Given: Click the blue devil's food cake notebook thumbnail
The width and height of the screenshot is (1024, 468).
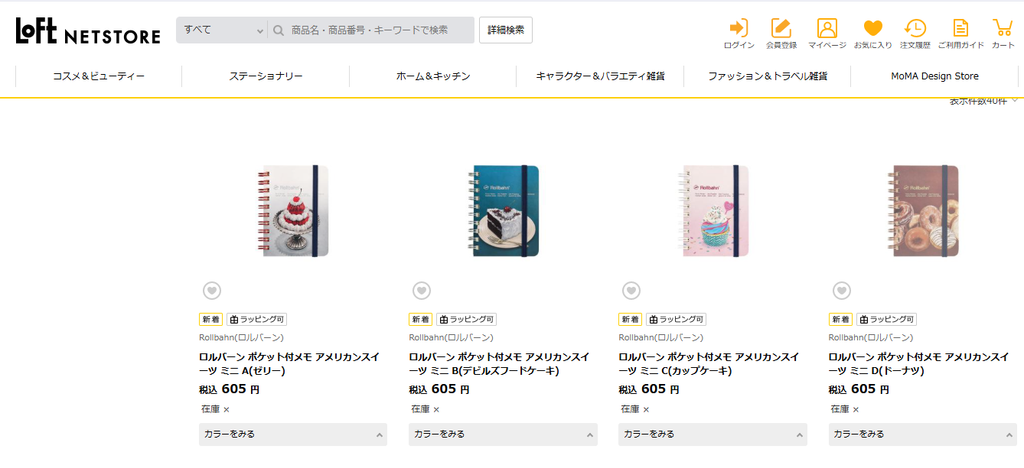Looking at the screenshot, I should (504, 211).
